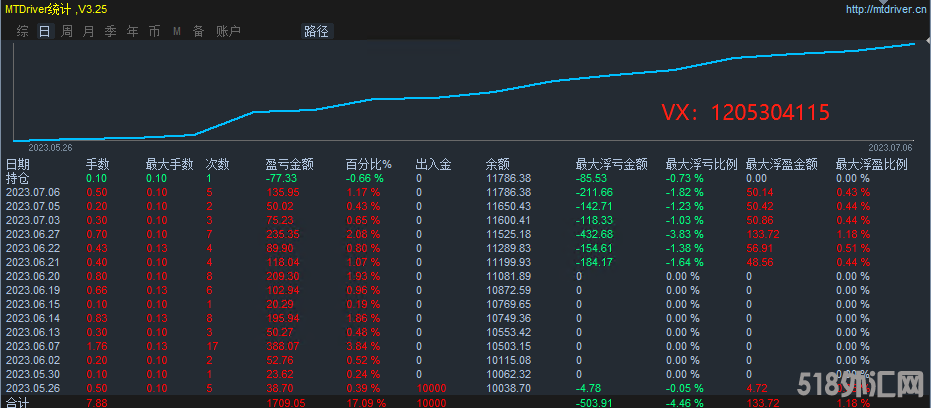This screenshot has height=408, width=931.
Task: Select the 年 yearly statistics tab
Action: pos(132,31)
